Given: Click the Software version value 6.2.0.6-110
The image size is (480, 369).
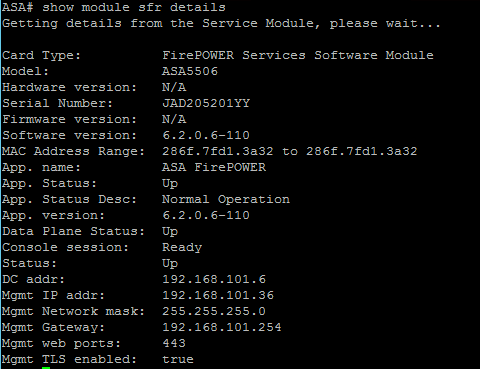Looking at the screenshot, I should pyautogui.click(x=206, y=135).
